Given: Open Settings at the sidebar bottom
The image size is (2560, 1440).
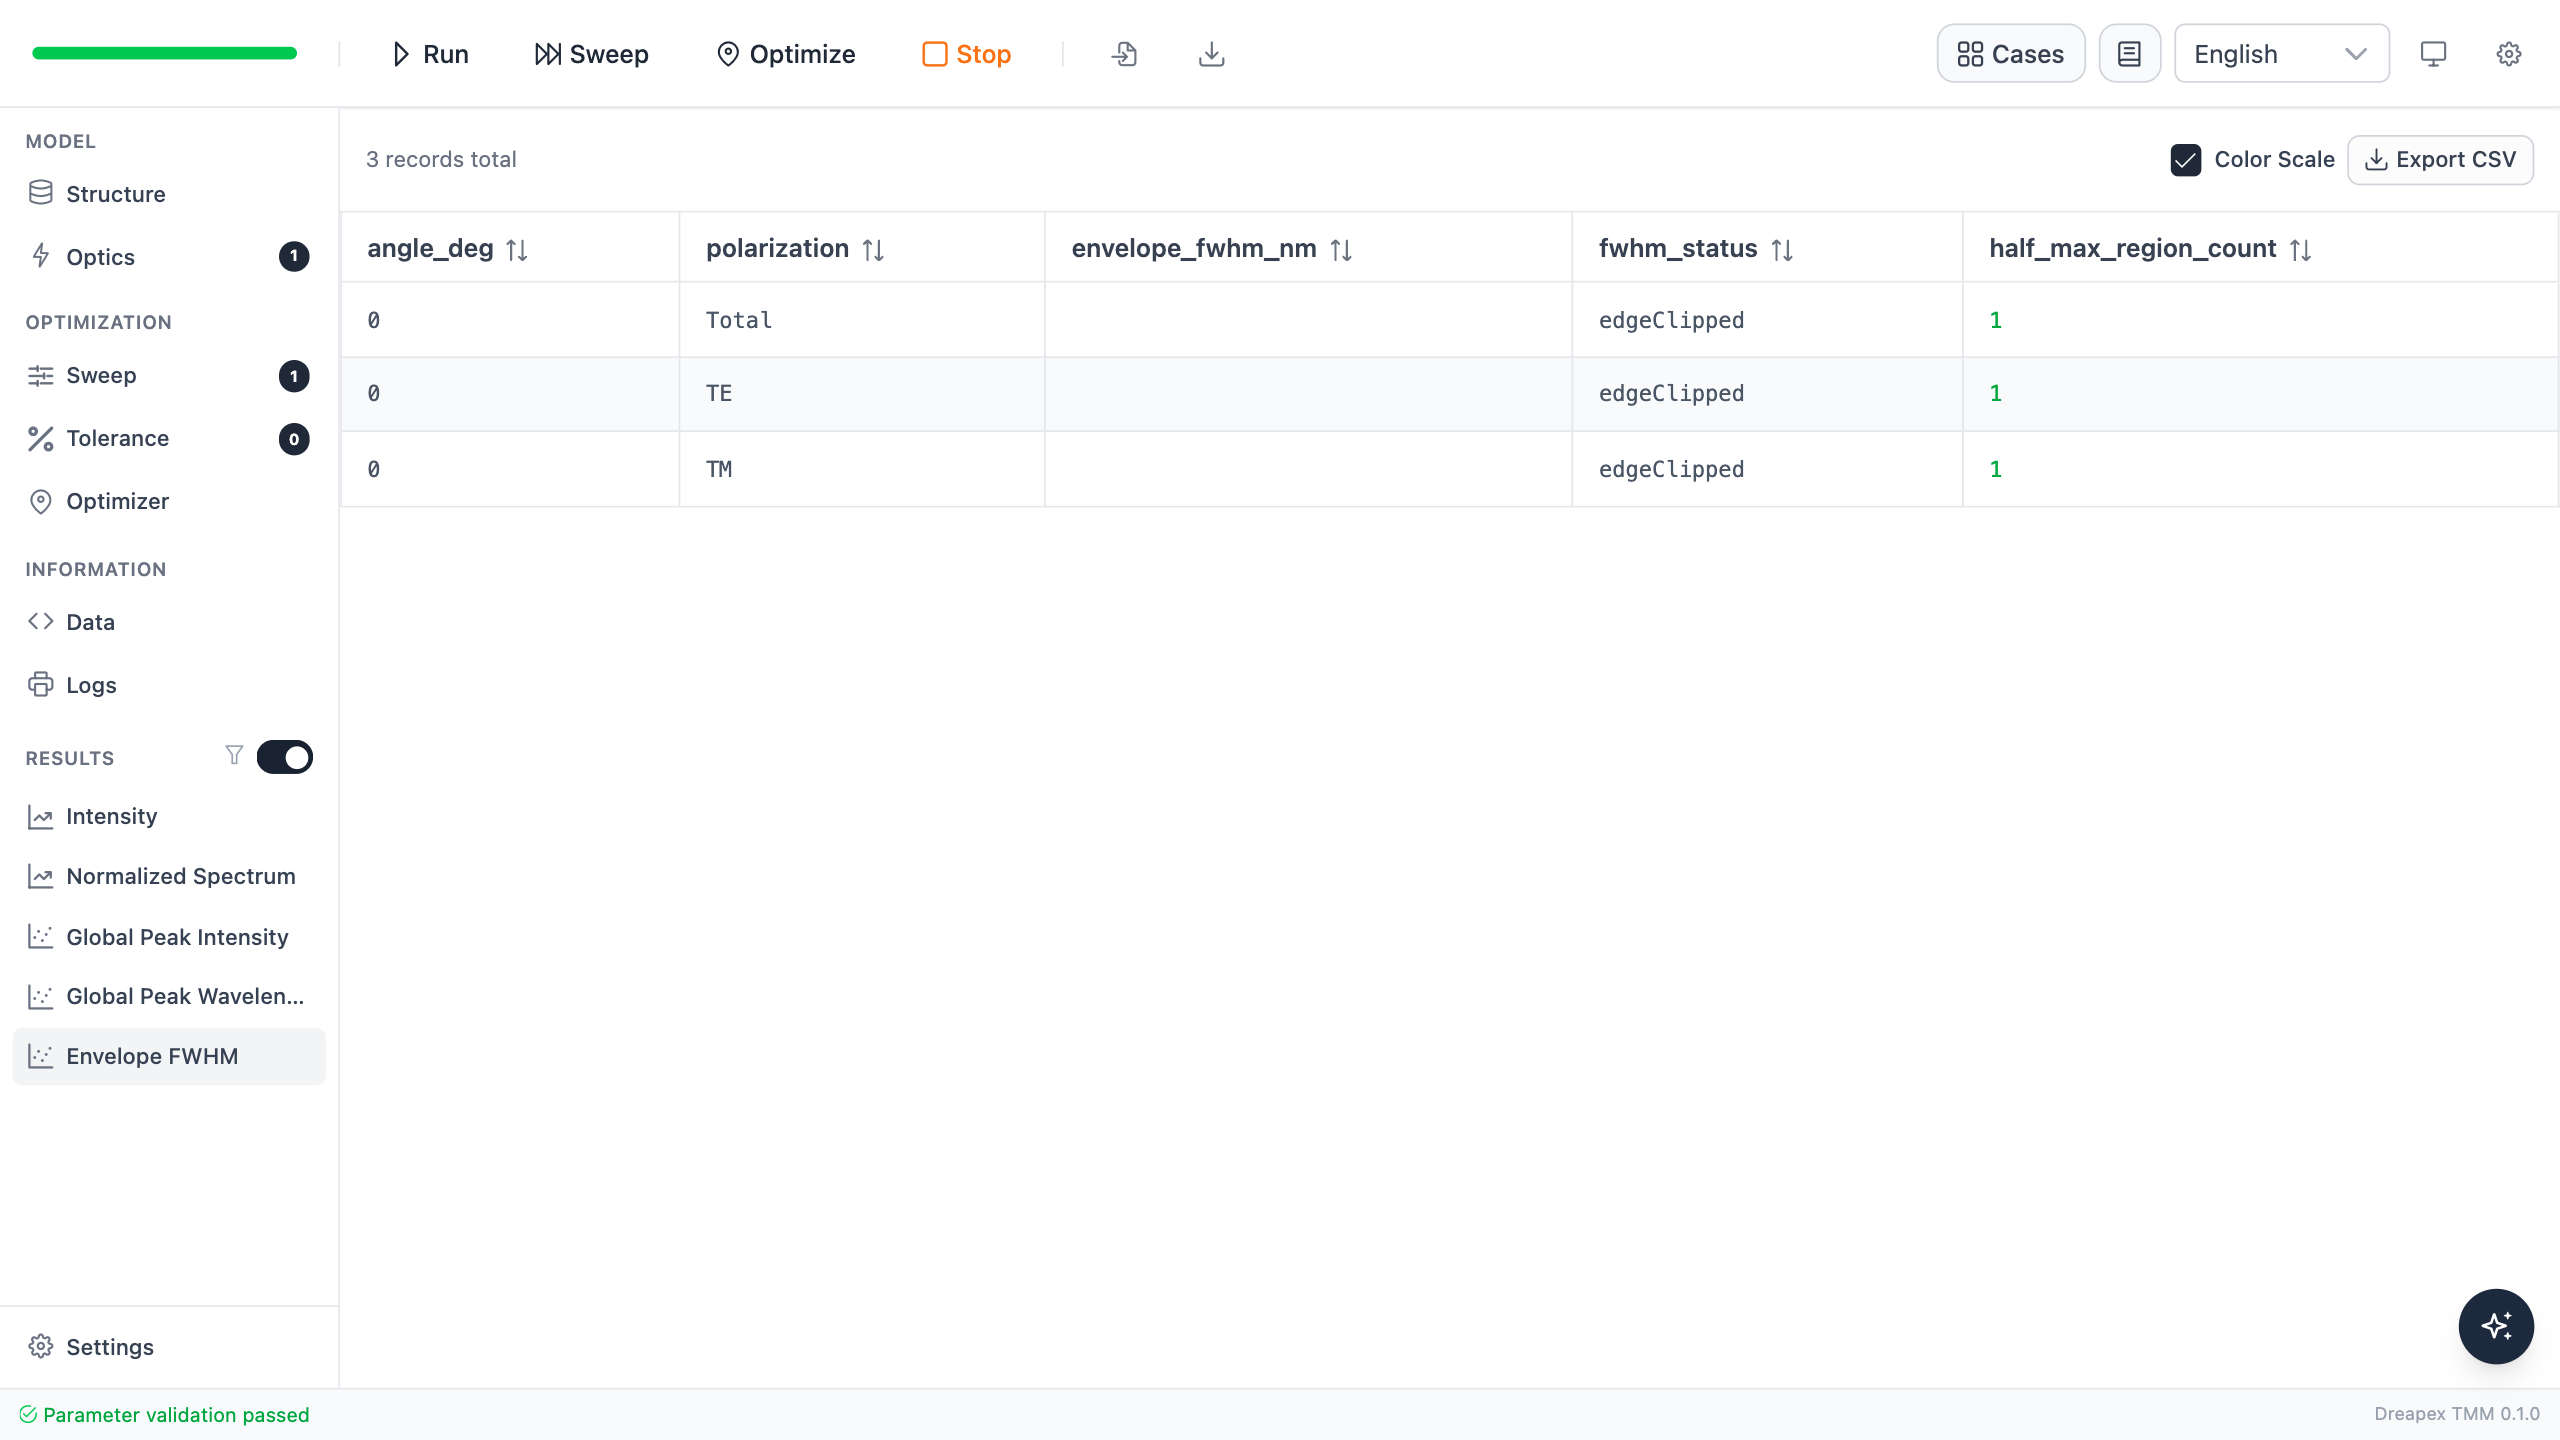Looking at the screenshot, I should (168, 1347).
